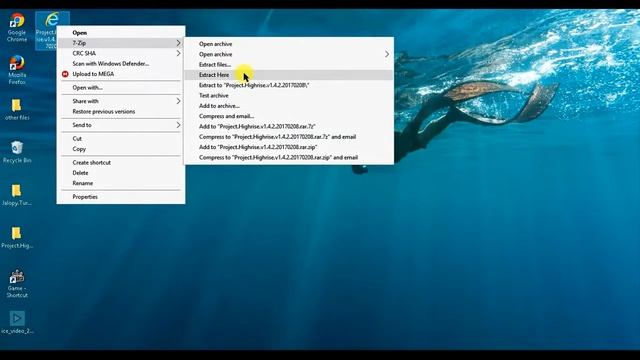The width and height of the screenshot is (640, 360).
Task: Select the Game - Shortcut icon
Action: [x=17, y=277]
